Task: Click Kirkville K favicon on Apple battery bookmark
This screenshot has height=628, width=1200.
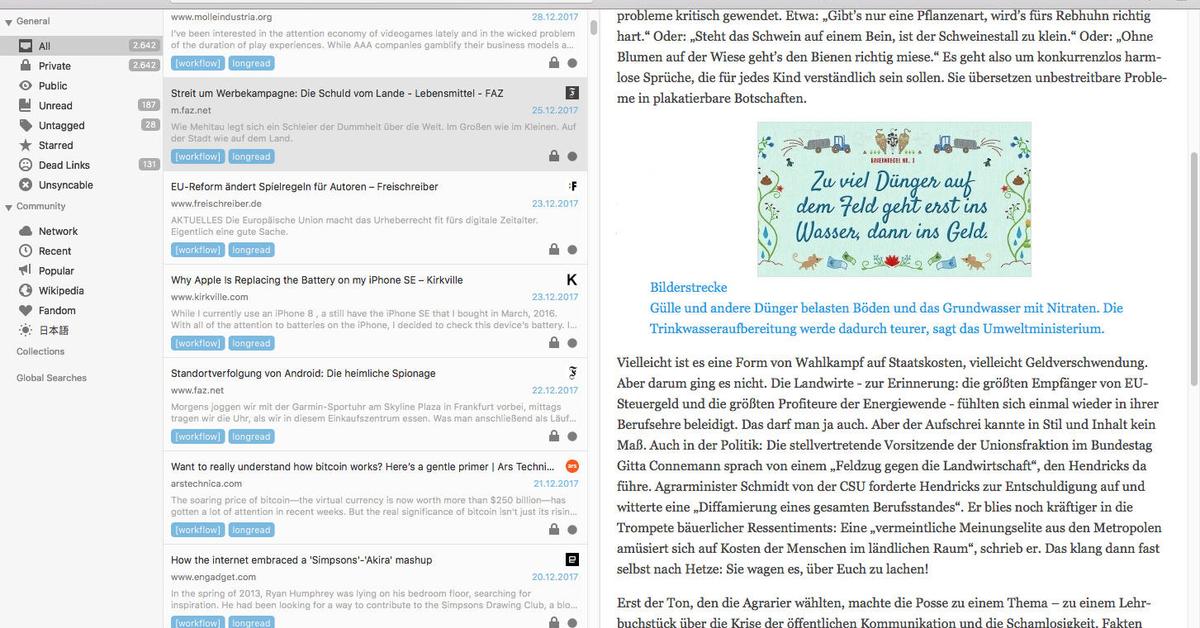Action: 572,280
